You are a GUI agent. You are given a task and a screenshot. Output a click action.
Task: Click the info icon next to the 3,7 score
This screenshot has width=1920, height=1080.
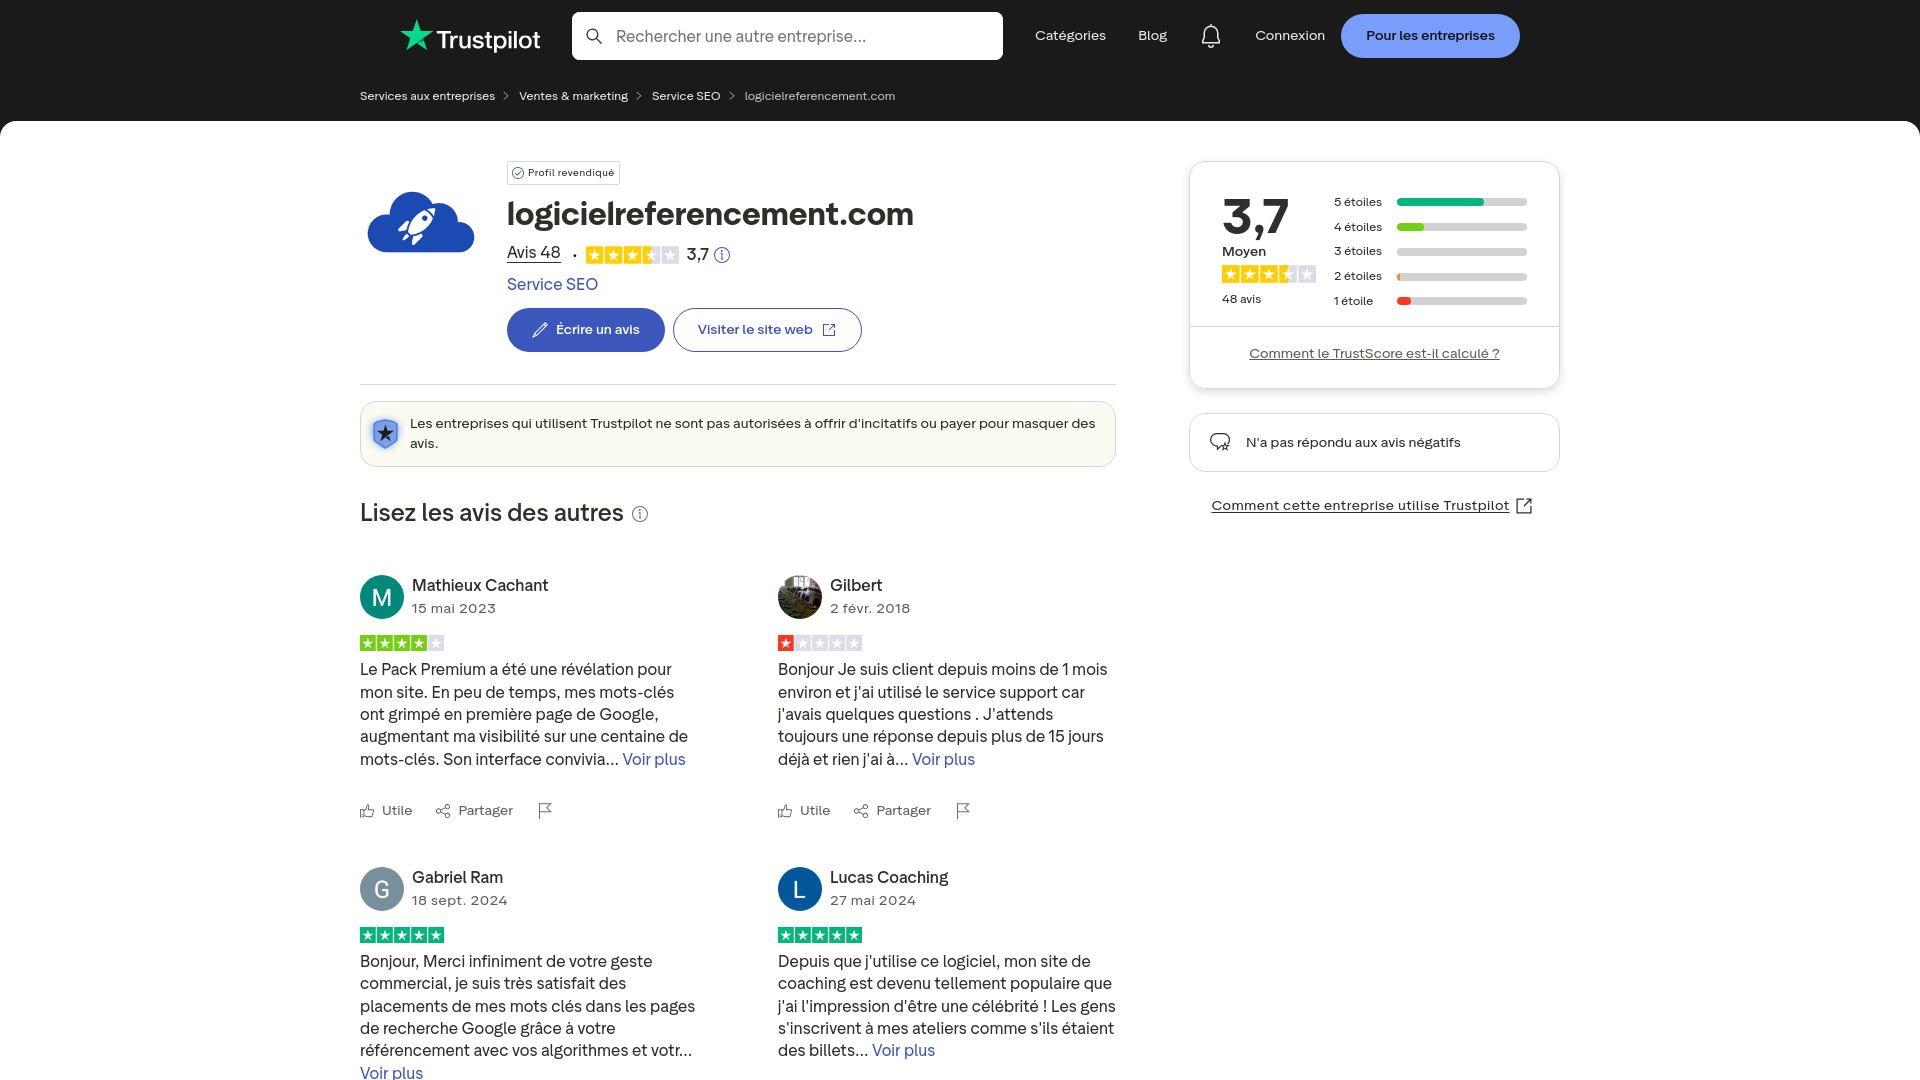coord(723,255)
